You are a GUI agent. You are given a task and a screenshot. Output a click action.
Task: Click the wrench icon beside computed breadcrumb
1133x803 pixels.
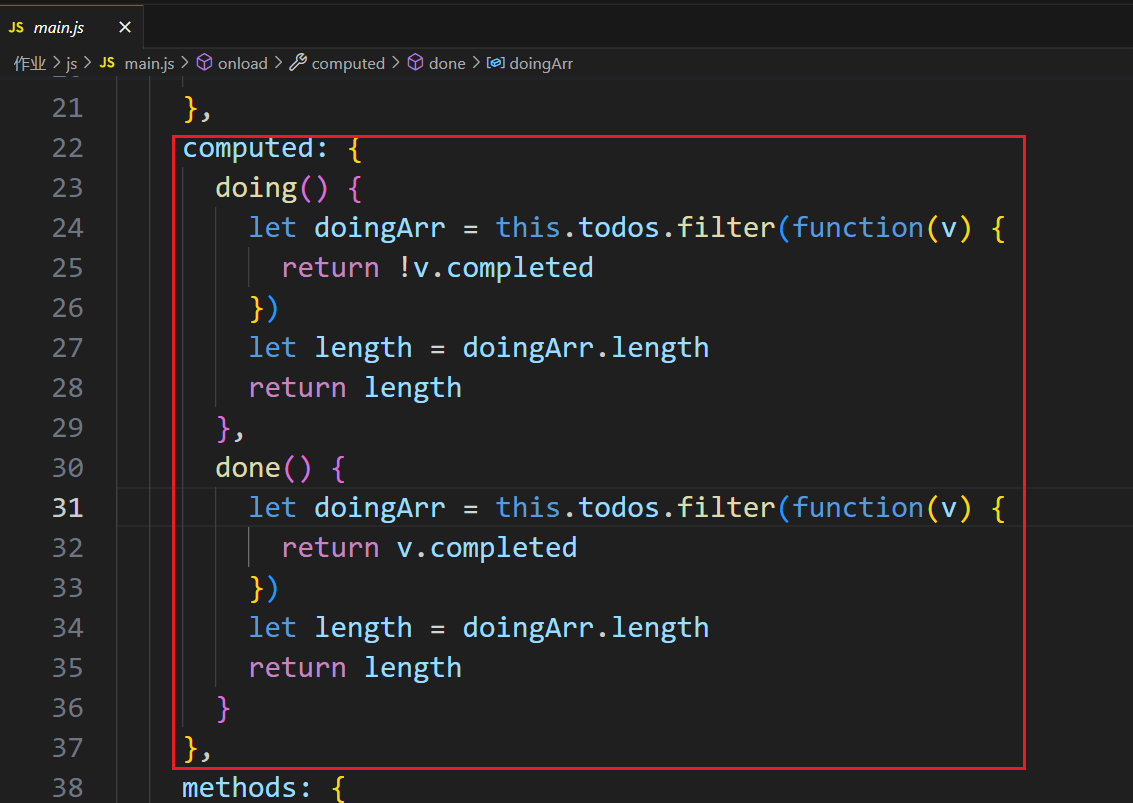(298, 63)
